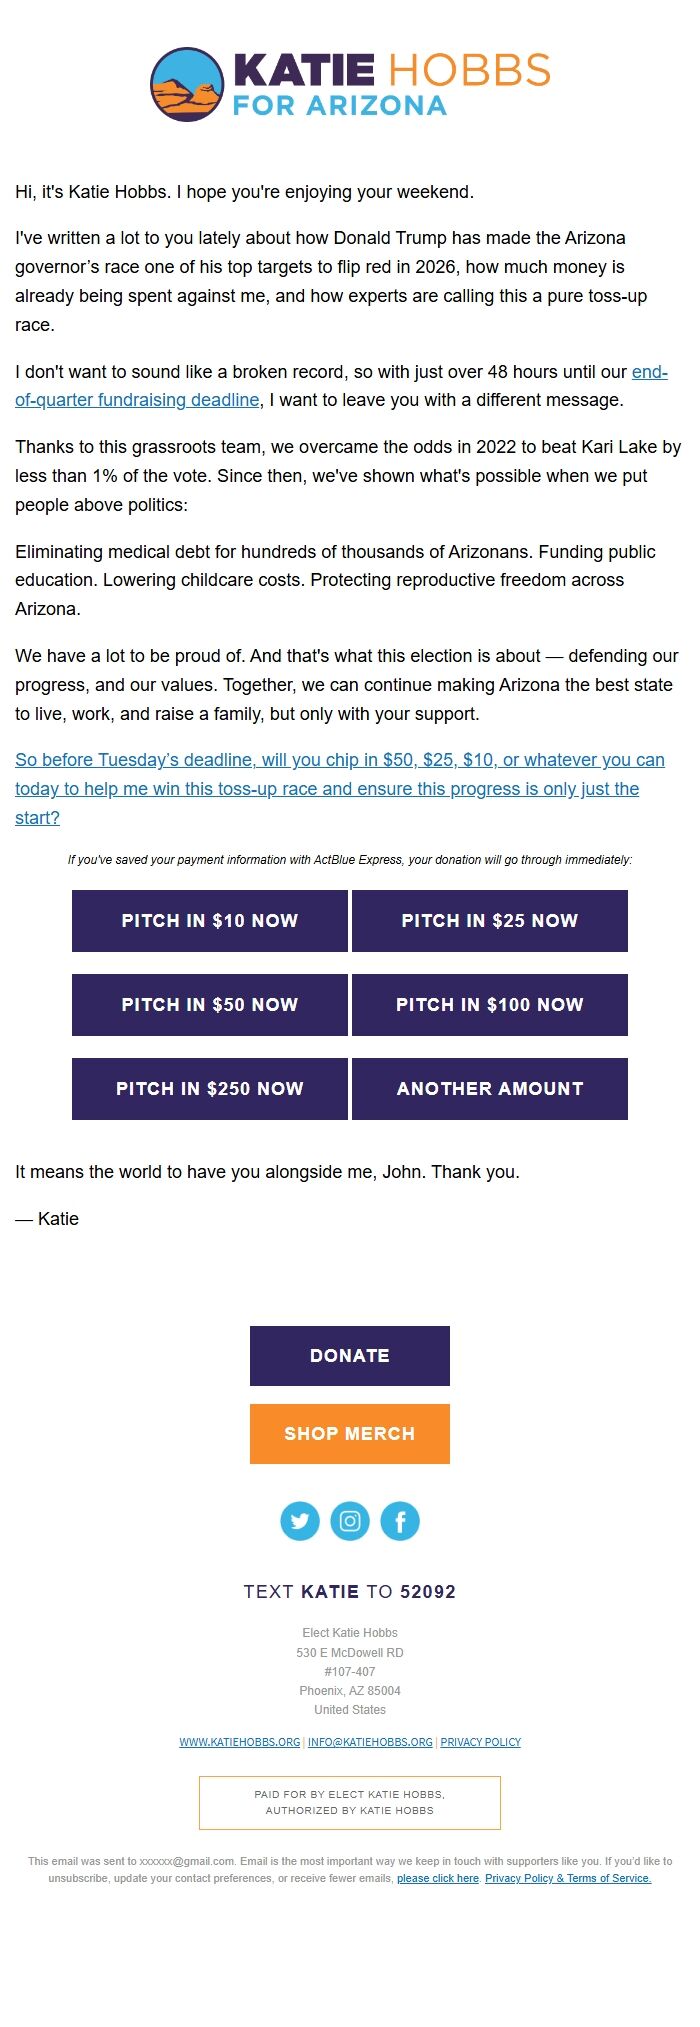Click the Twitter bird icon

pyautogui.click(x=300, y=1521)
